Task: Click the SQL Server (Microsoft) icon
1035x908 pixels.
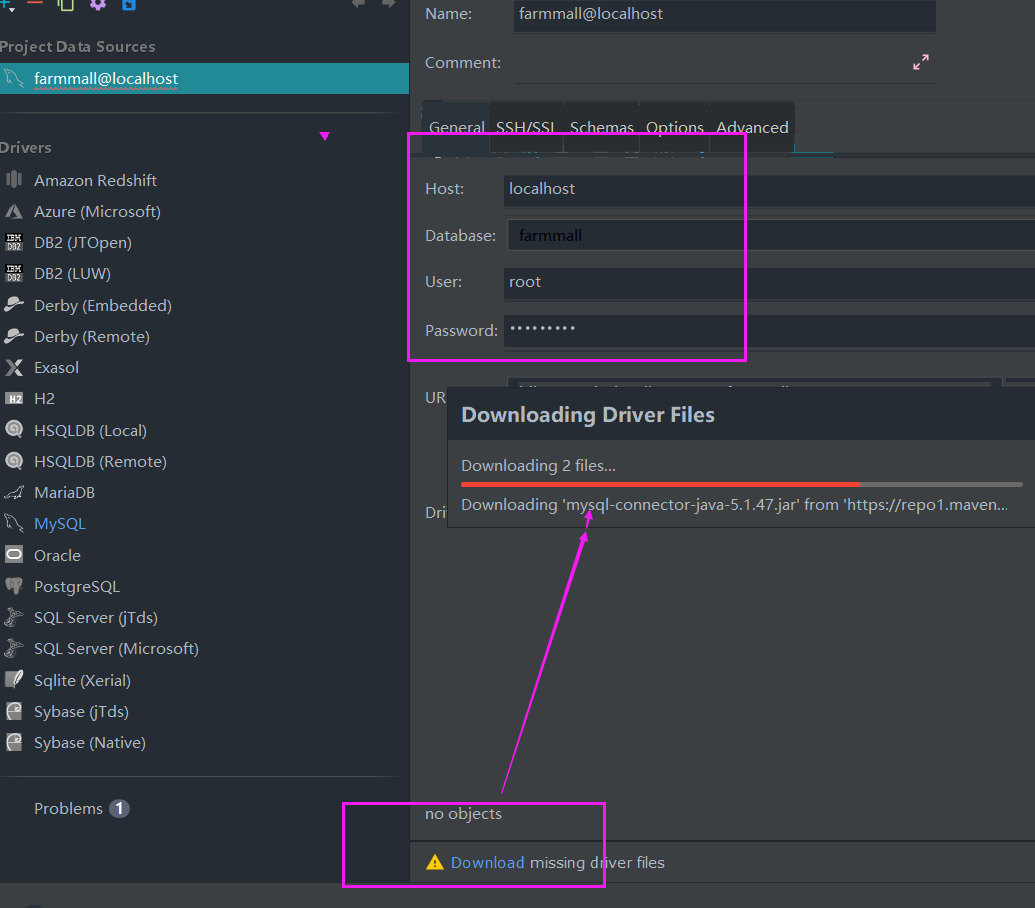Action: tap(14, 648)
